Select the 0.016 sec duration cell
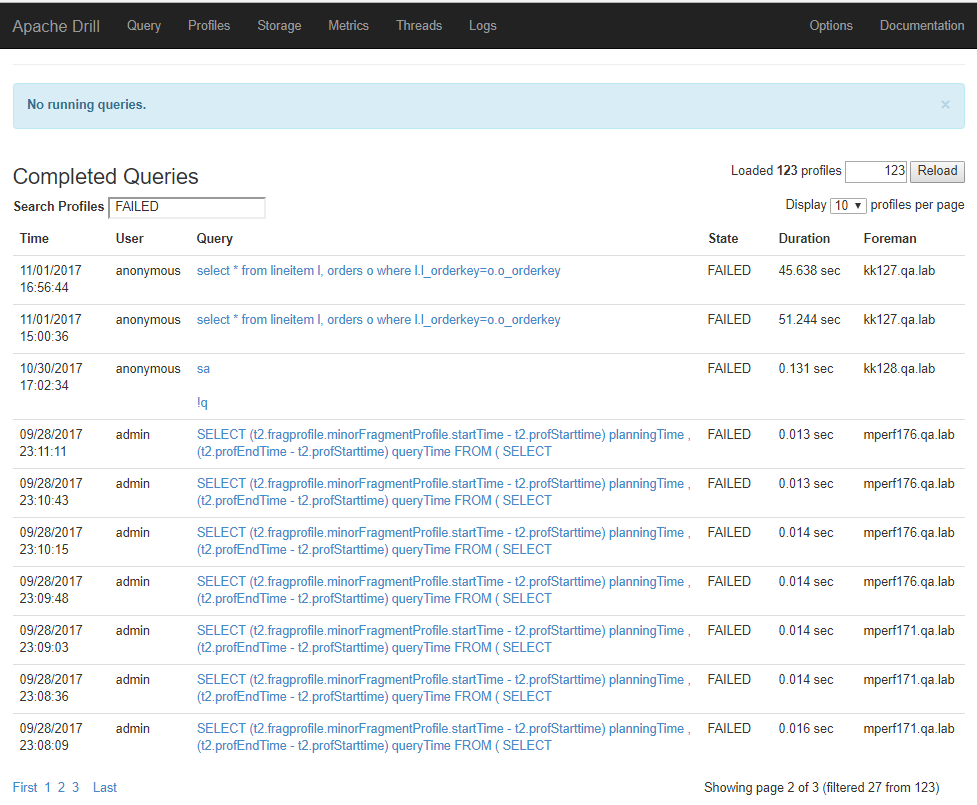The width and height of the screenshot is (977, 805). [x=806, y=729]
